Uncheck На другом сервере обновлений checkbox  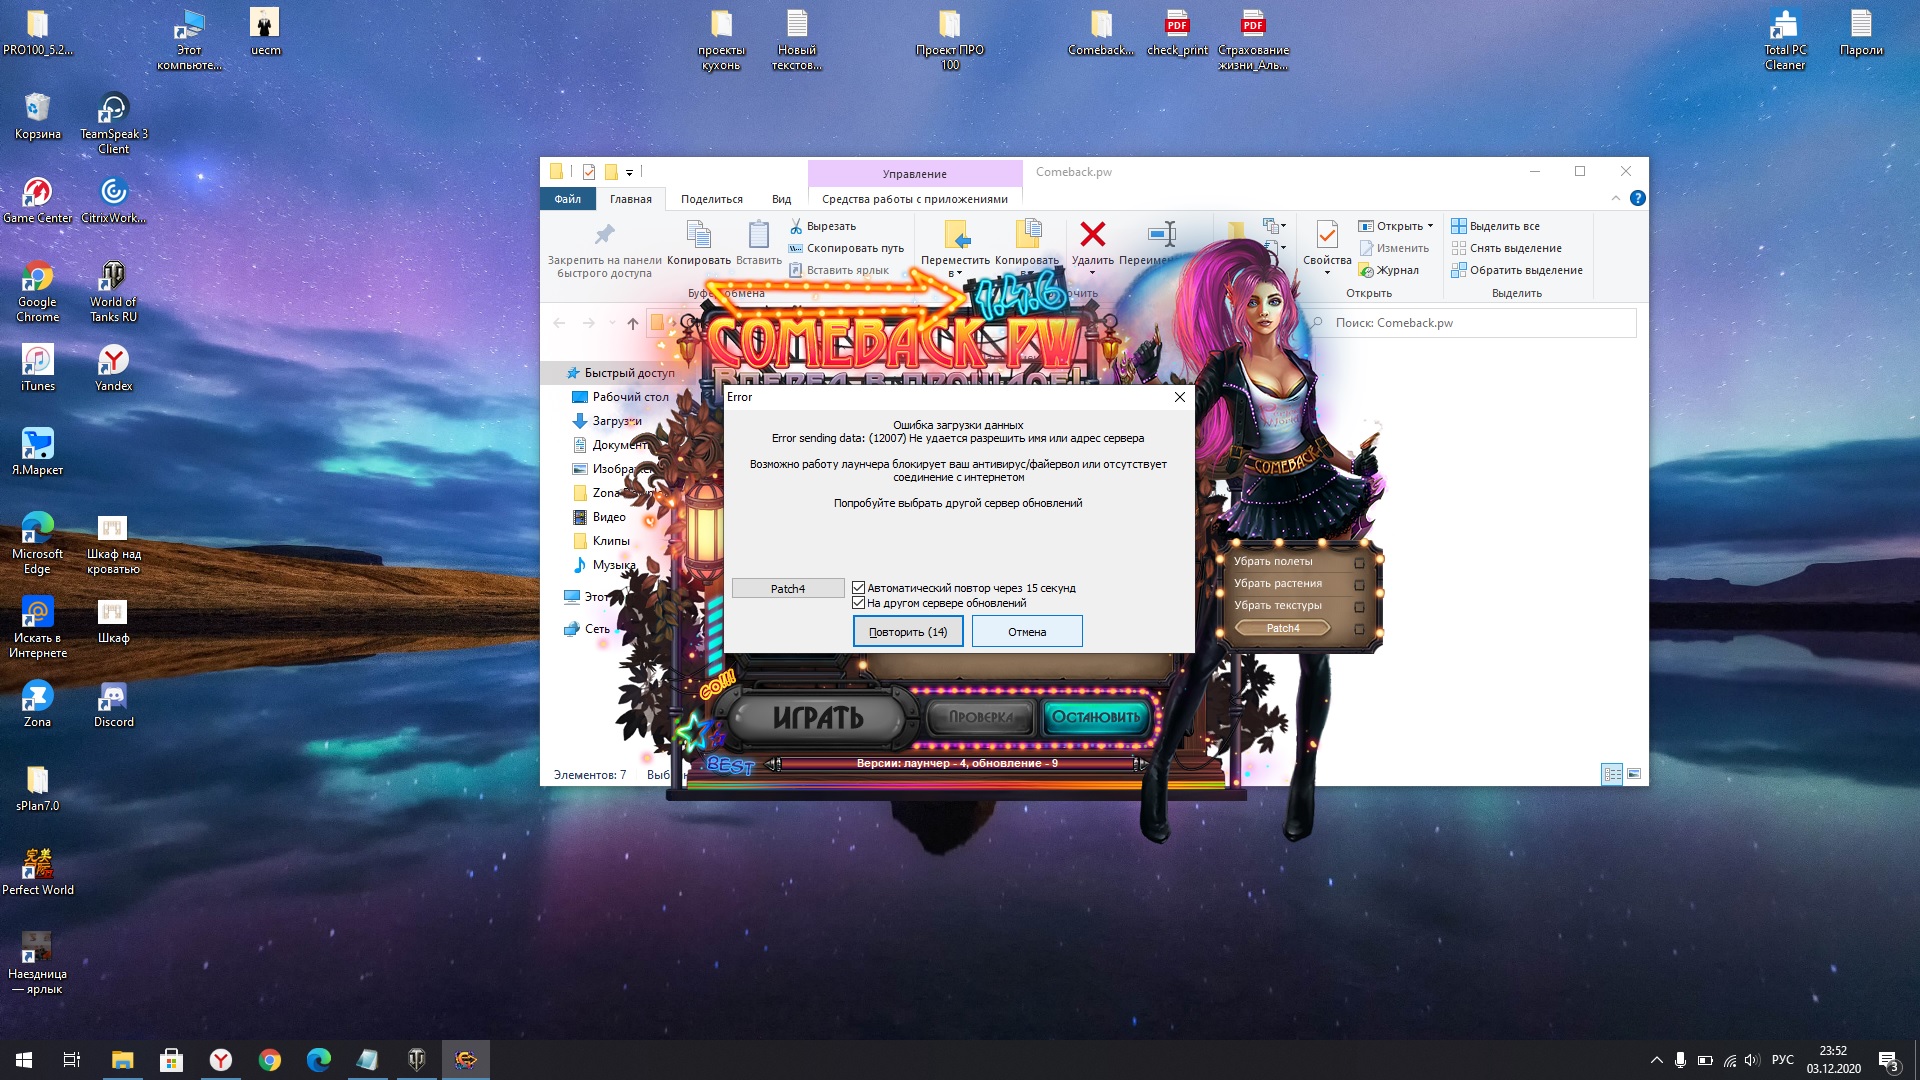coord(858,603)
